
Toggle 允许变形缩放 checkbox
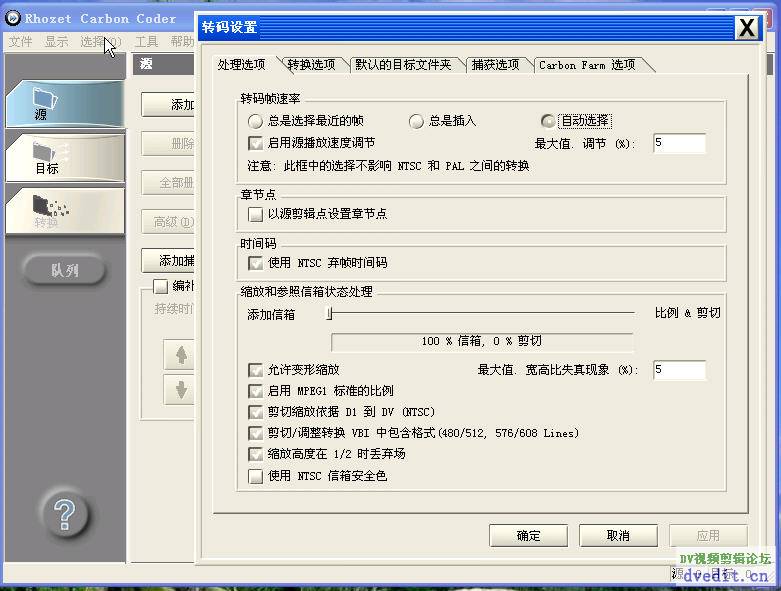(x=256, y=370)
